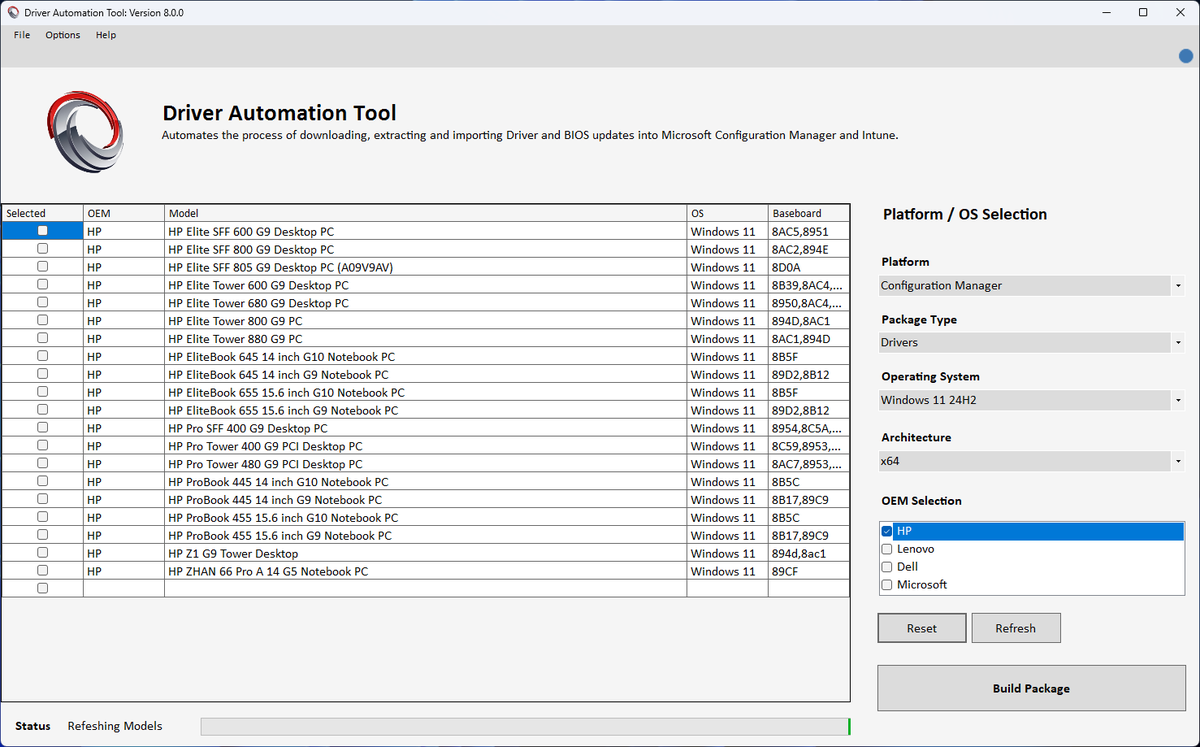
Task: Sort by the Selected column header
Action: click(x=42, y=213)
